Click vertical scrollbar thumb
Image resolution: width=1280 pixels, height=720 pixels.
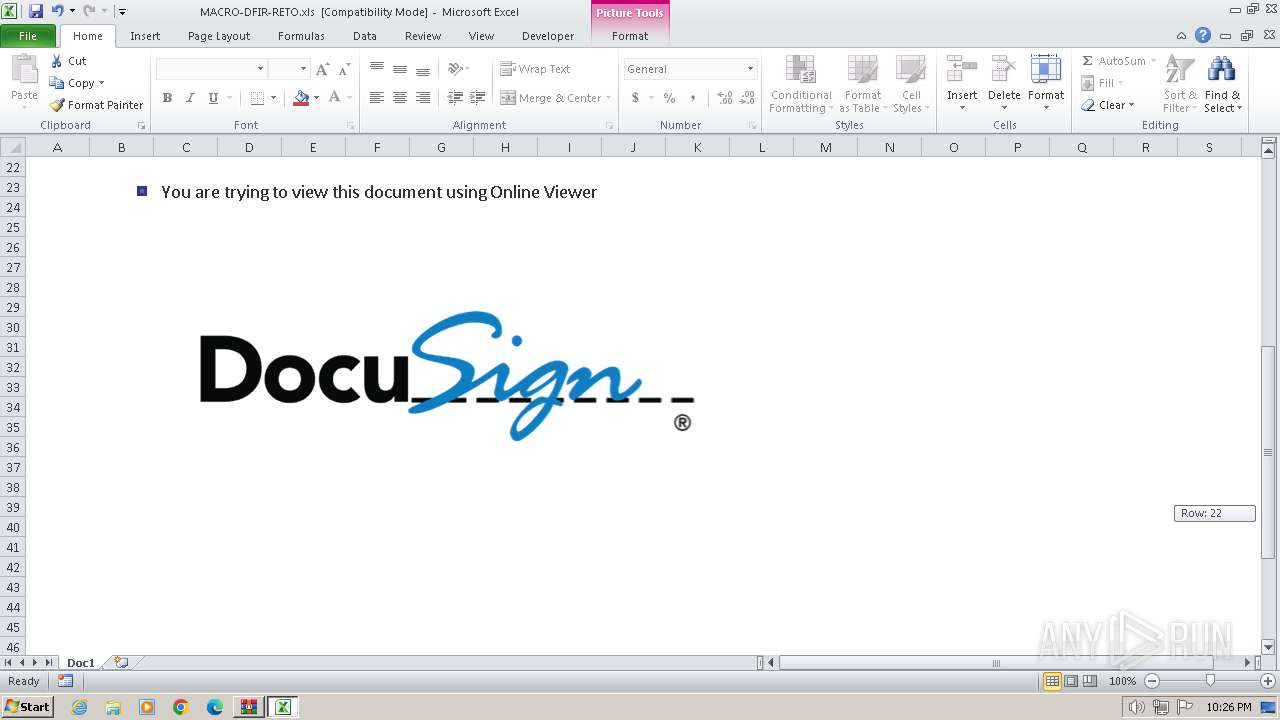click(x=1268, y=452)
